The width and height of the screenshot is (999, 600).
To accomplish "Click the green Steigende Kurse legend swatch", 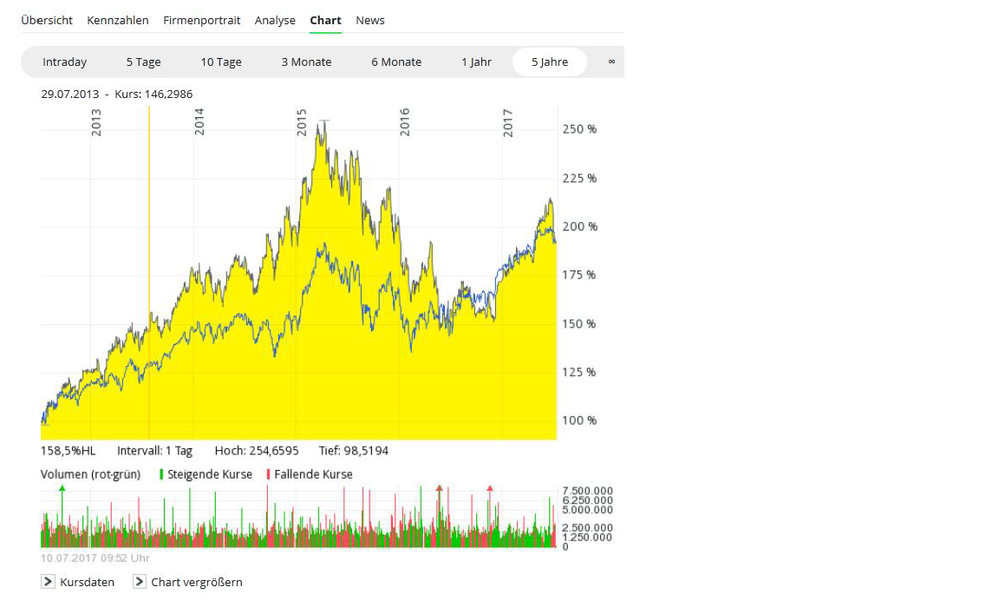I will pos(162,474).
